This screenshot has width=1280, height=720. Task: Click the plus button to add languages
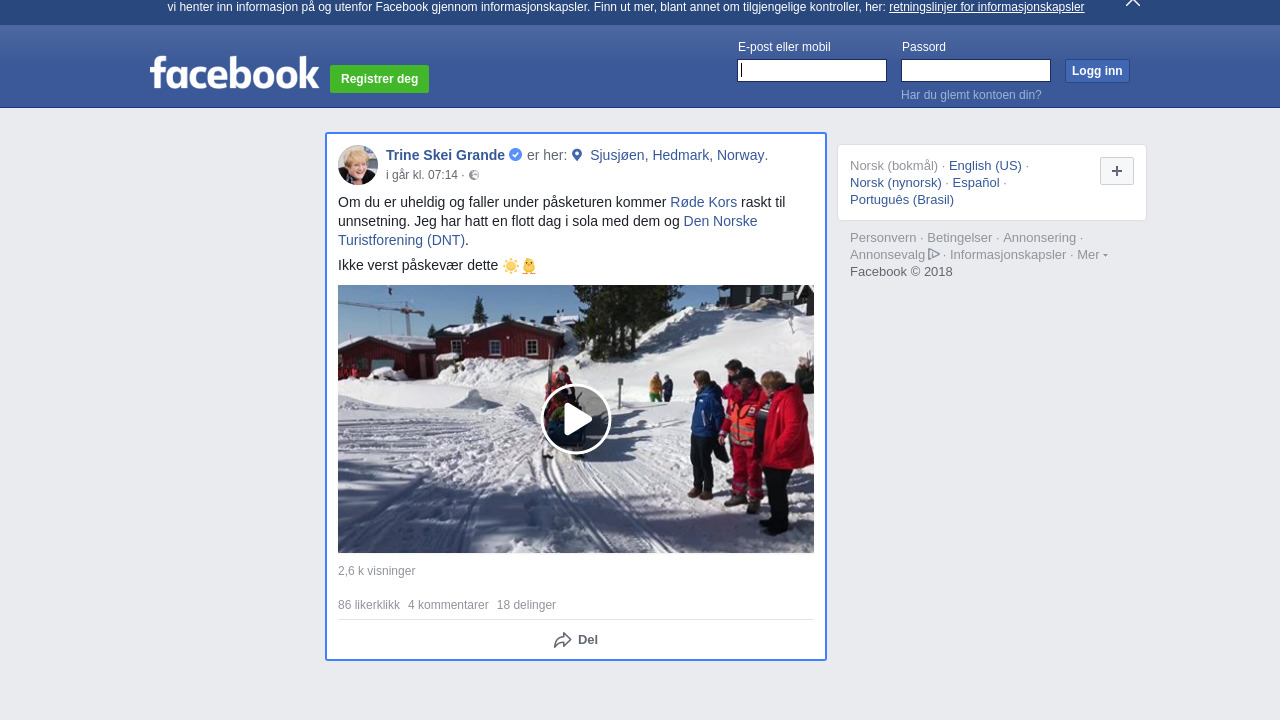pos(1117,171)
